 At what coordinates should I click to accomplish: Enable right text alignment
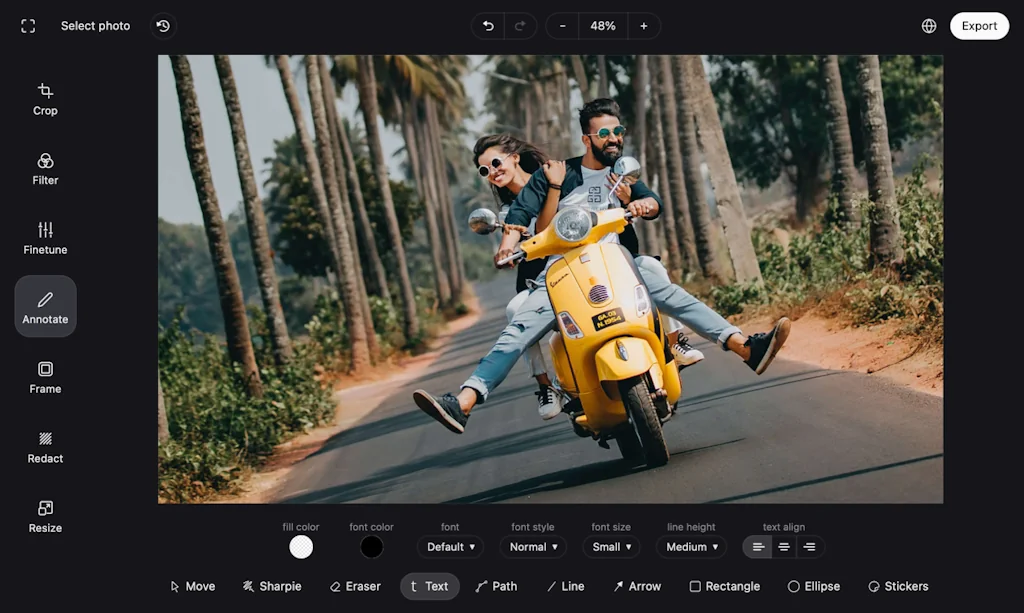pos(809,547)
